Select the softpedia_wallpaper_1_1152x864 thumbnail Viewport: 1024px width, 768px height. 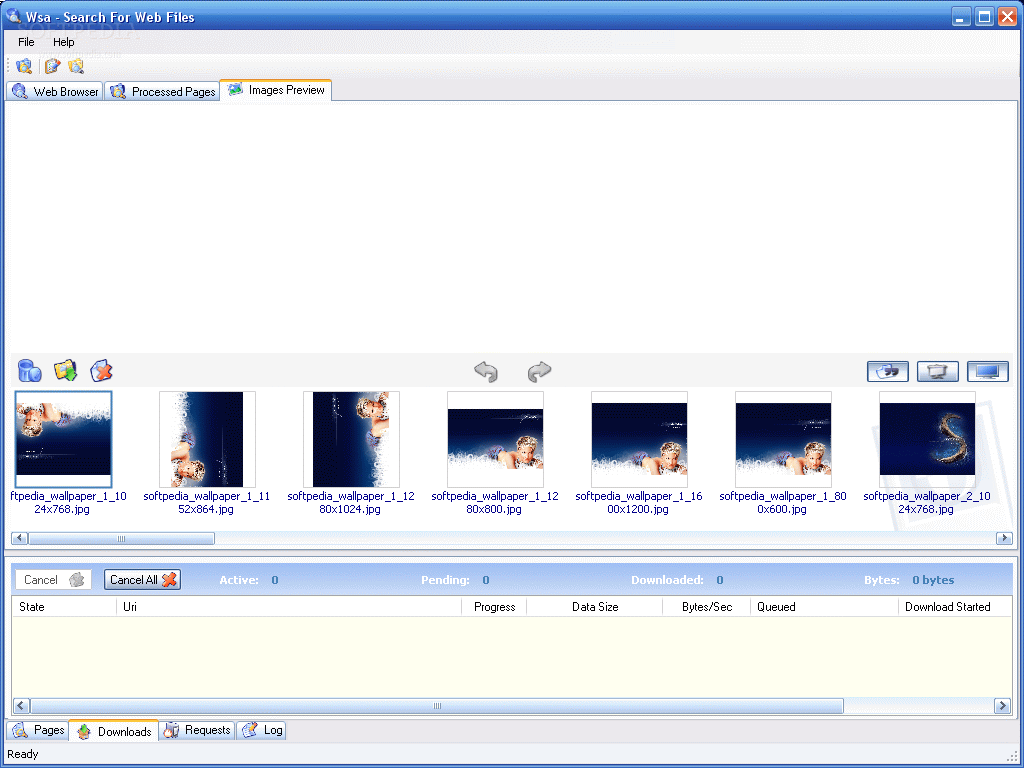pos(207,439)
